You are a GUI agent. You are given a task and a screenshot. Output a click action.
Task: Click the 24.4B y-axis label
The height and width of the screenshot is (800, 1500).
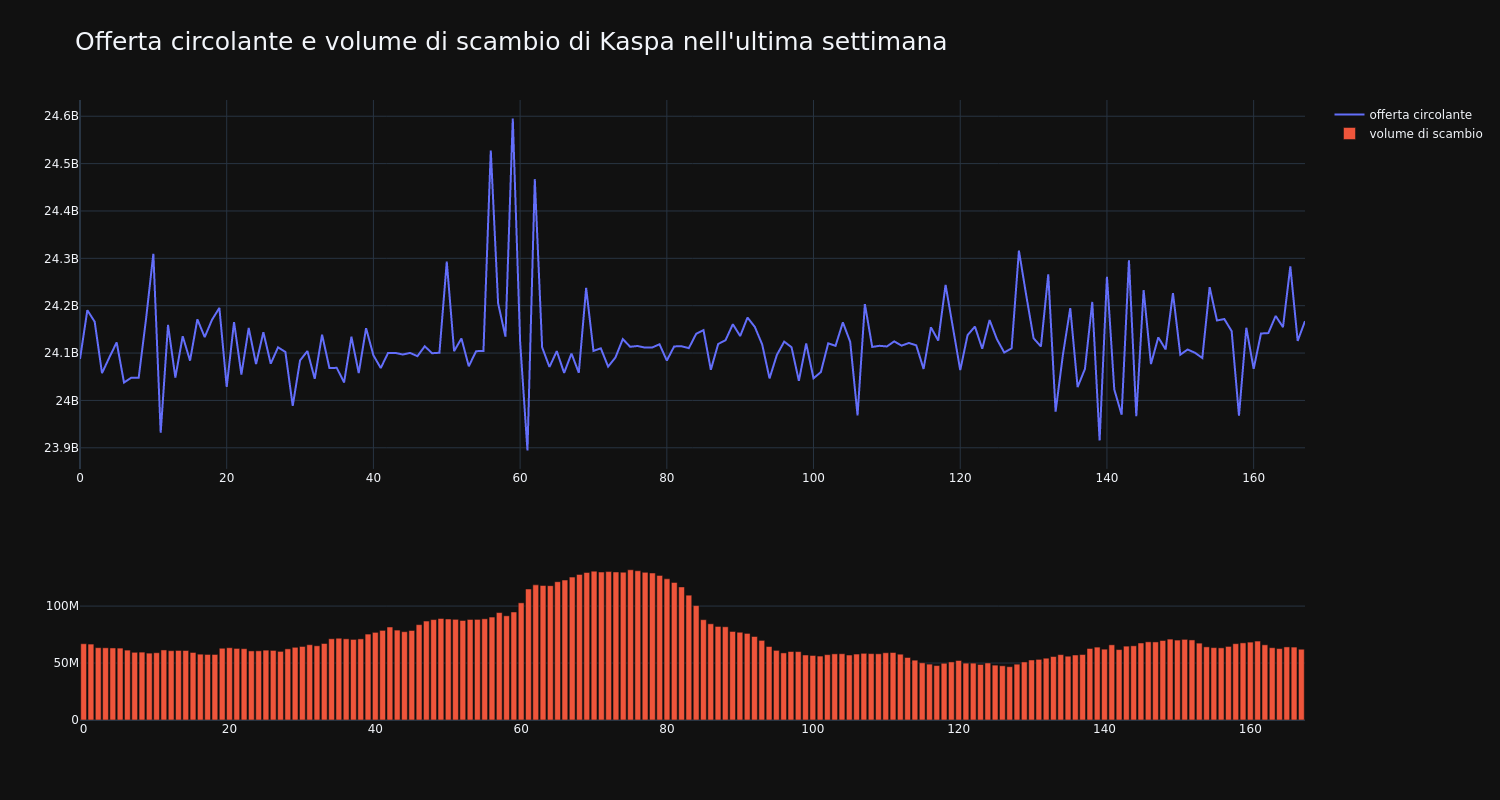[x=61, y=211]
